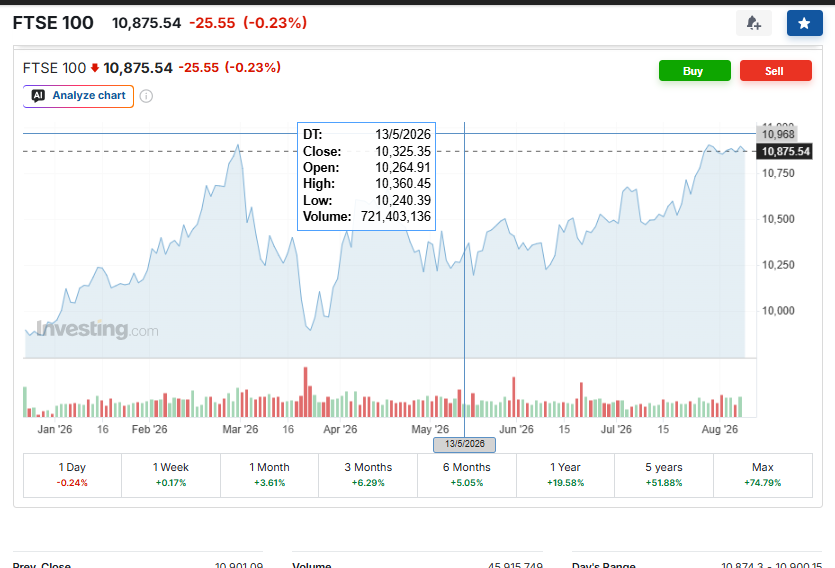Select the 1 Day time range
This screenshot has width=835, height=568.
pyautogui.click(x=72, y=475)
